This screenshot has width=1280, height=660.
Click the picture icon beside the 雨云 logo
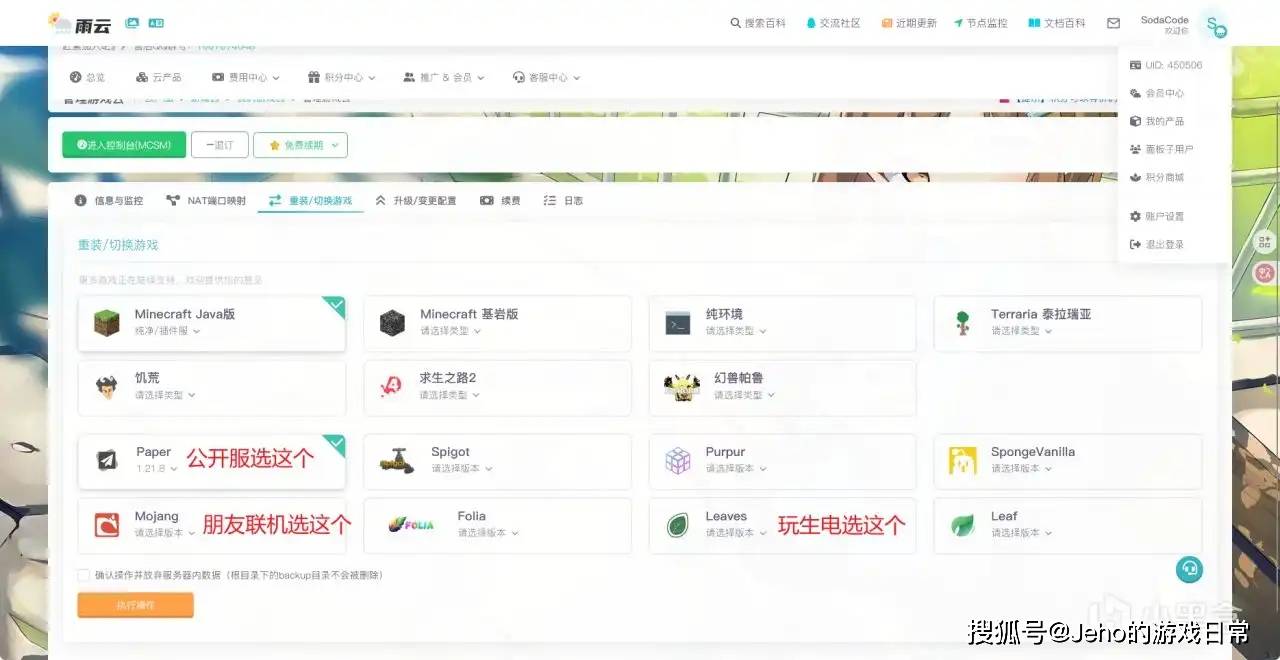[x=132, y=22]
